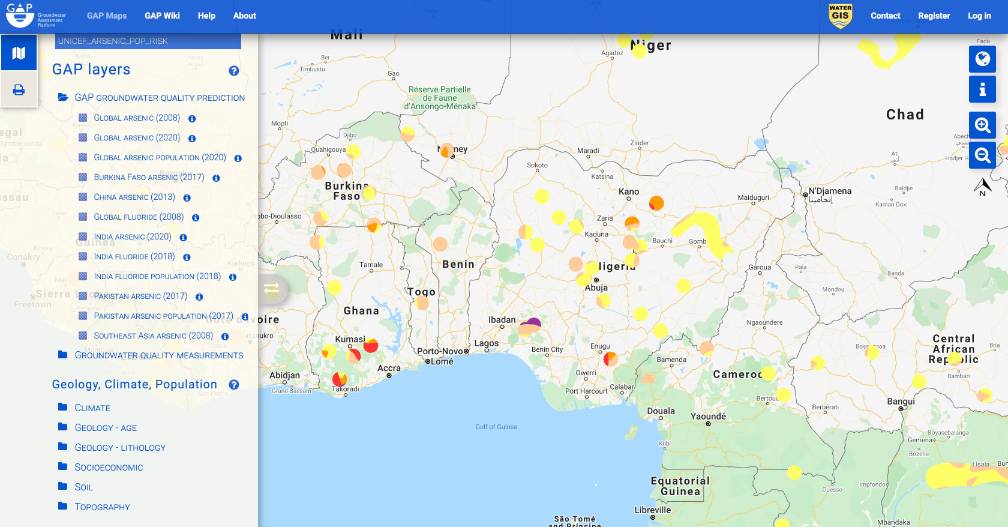Click the print icon in sidebar
Viewport: 1008px width, 527px height.
(18, 90)
